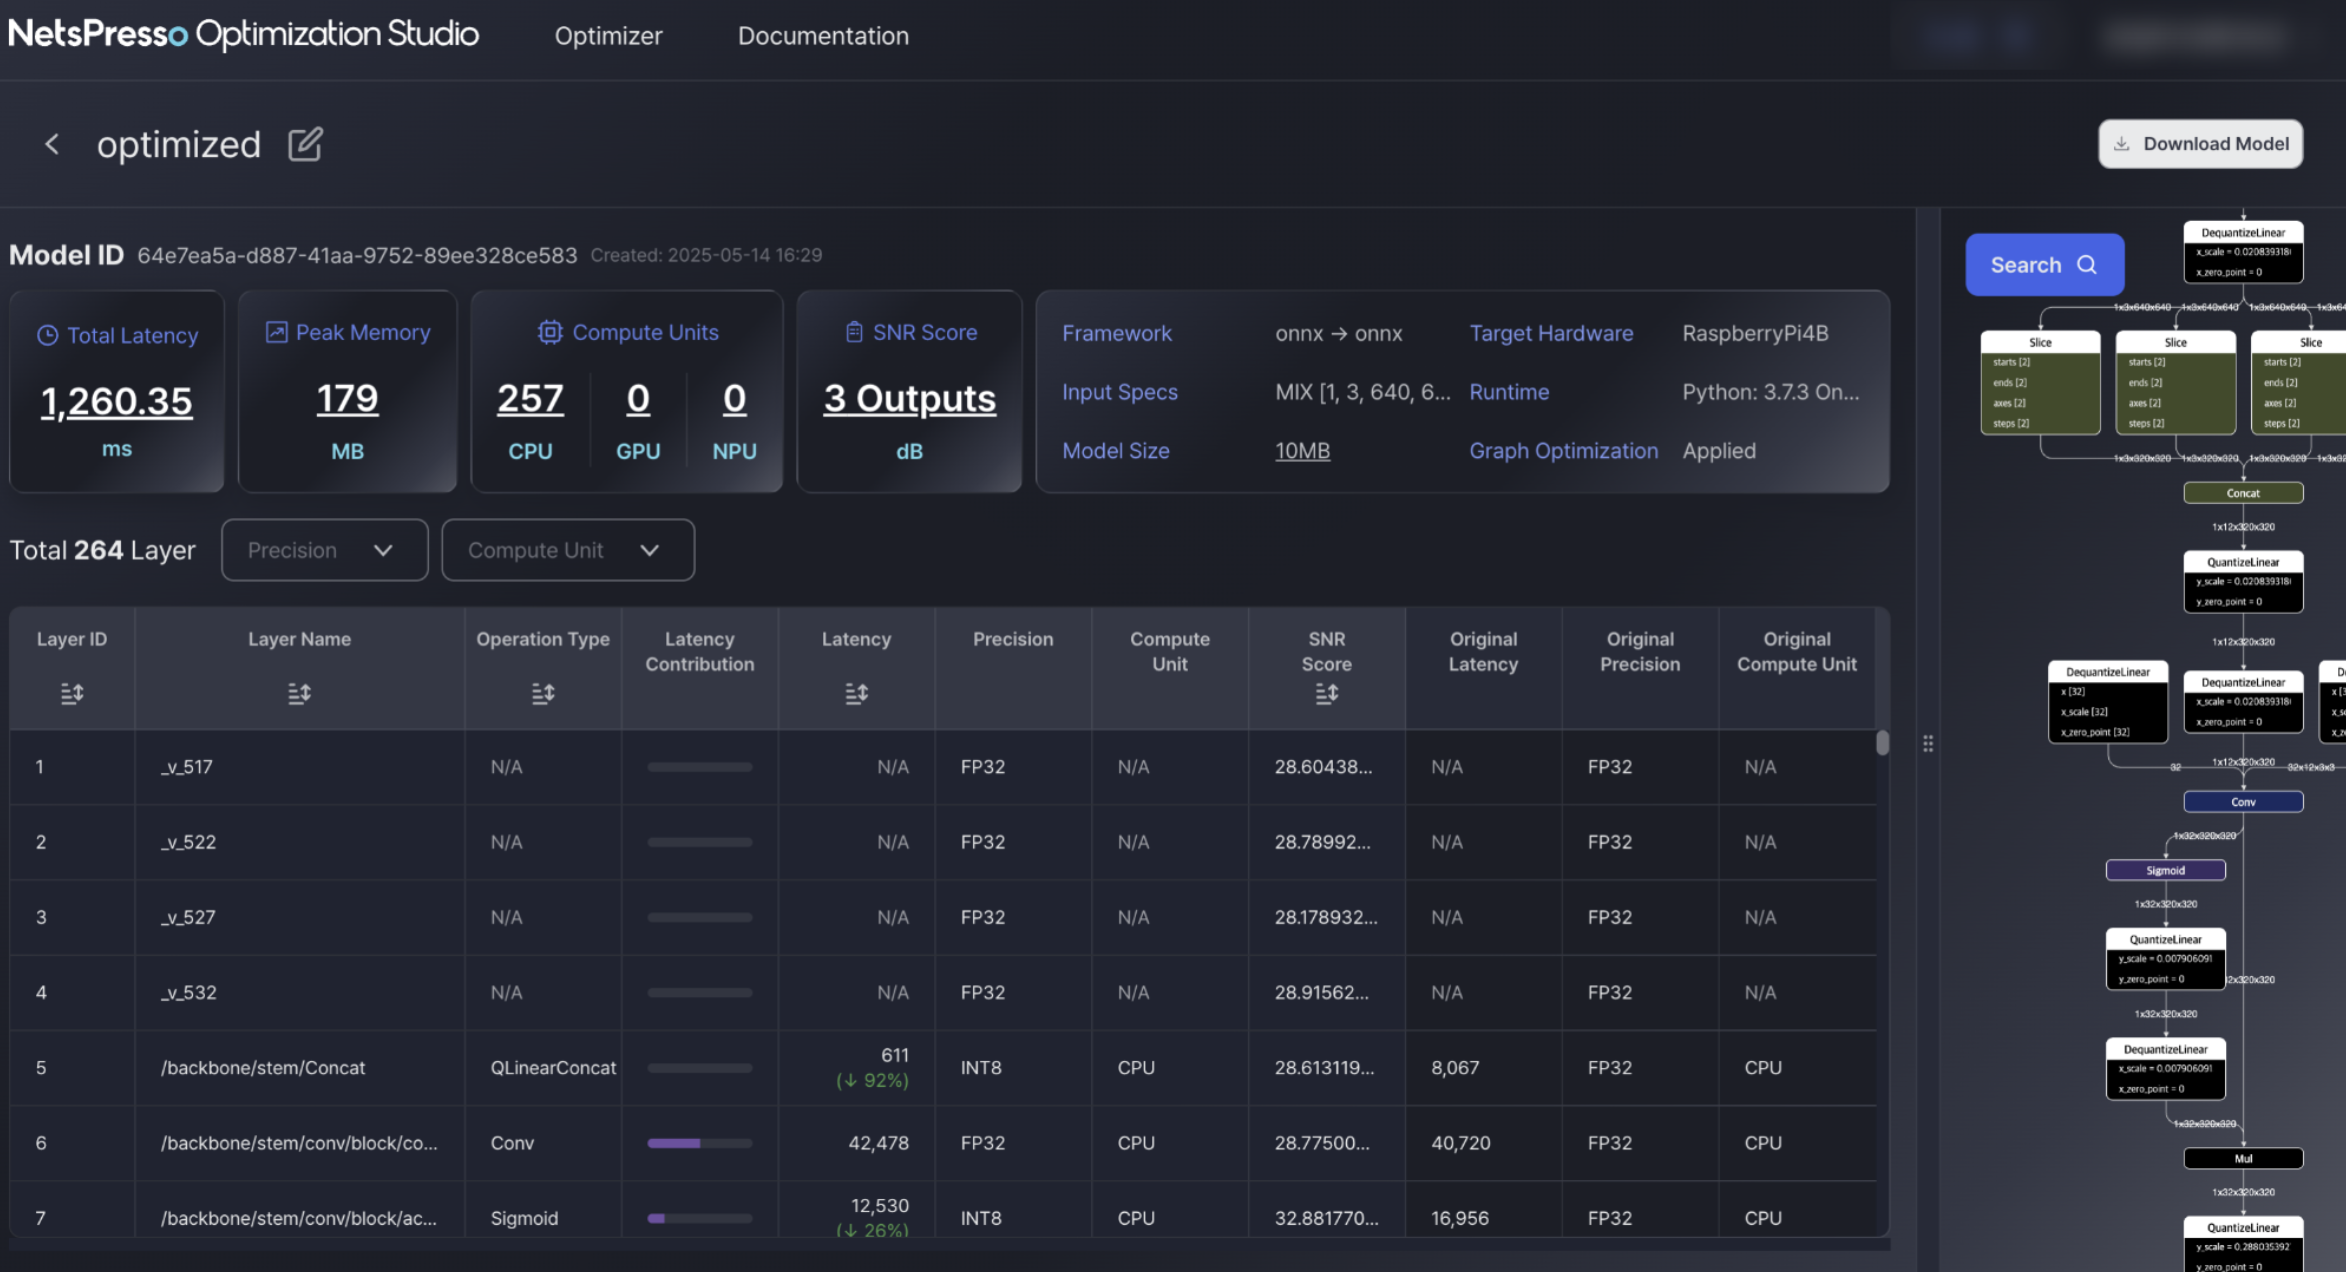Image resolution: width=2346 pixels, height=1272 pixels.
Task: Click the panel resize drag handle dots
Action: click(1928, 743)
